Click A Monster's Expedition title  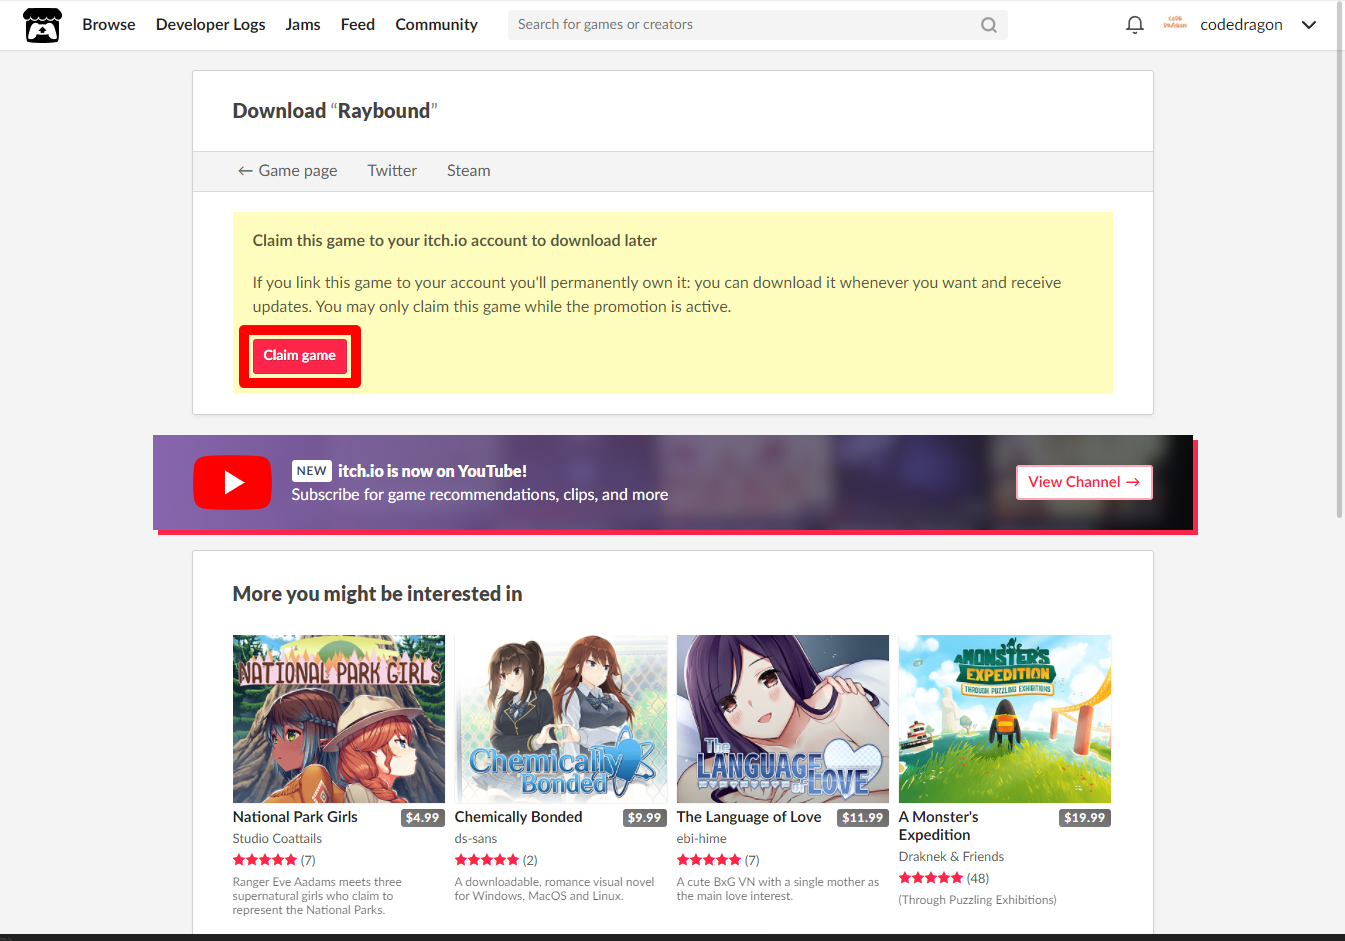coord(939,826)
